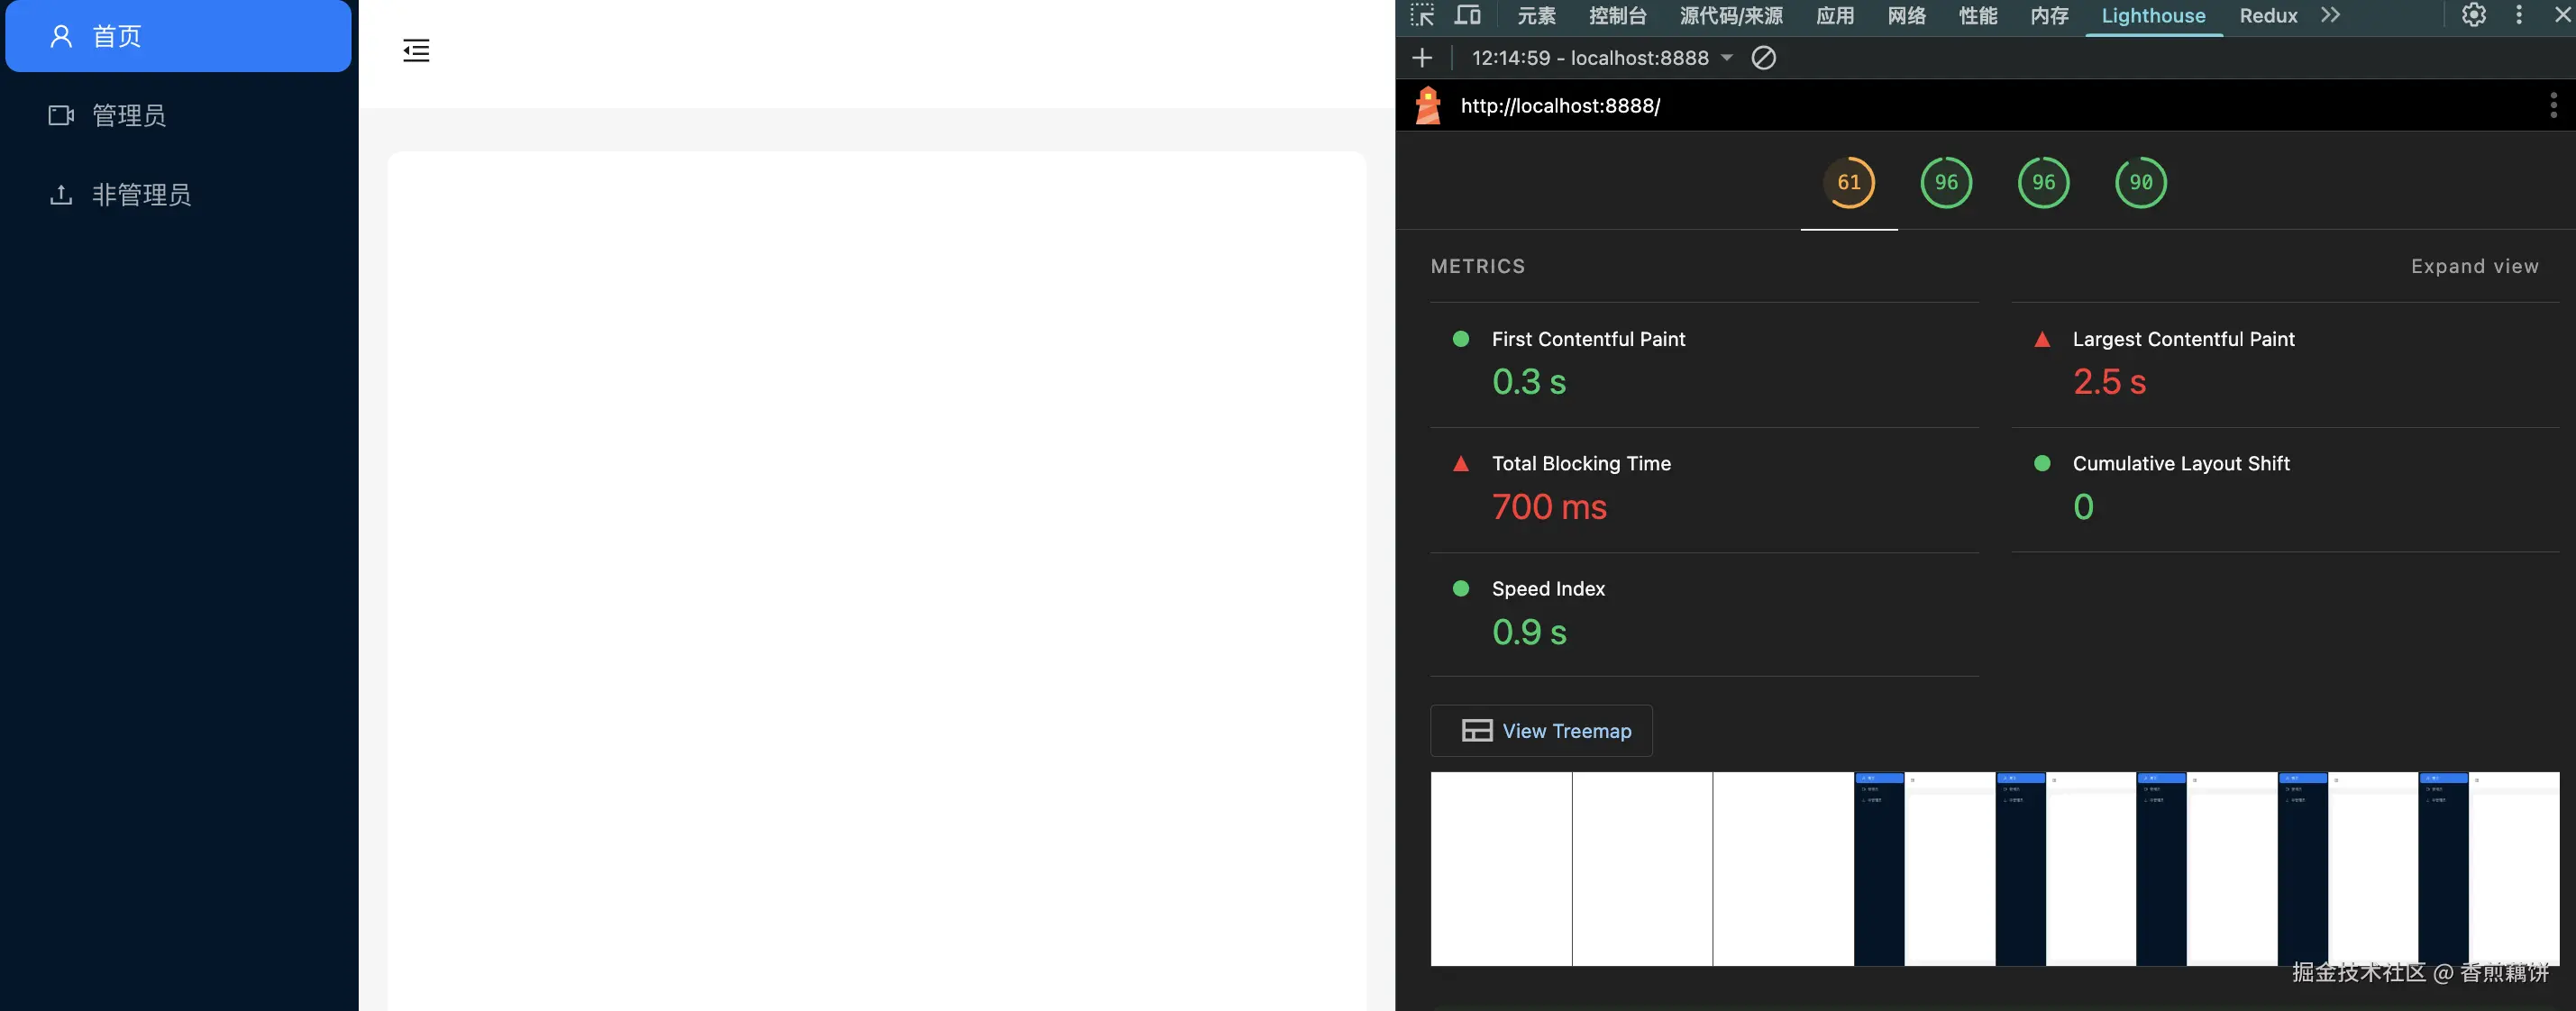Viewport: 2576px width, 1011px height.
Task: Open DevTools three-dot customize menu
Action: click(2518, 15)
